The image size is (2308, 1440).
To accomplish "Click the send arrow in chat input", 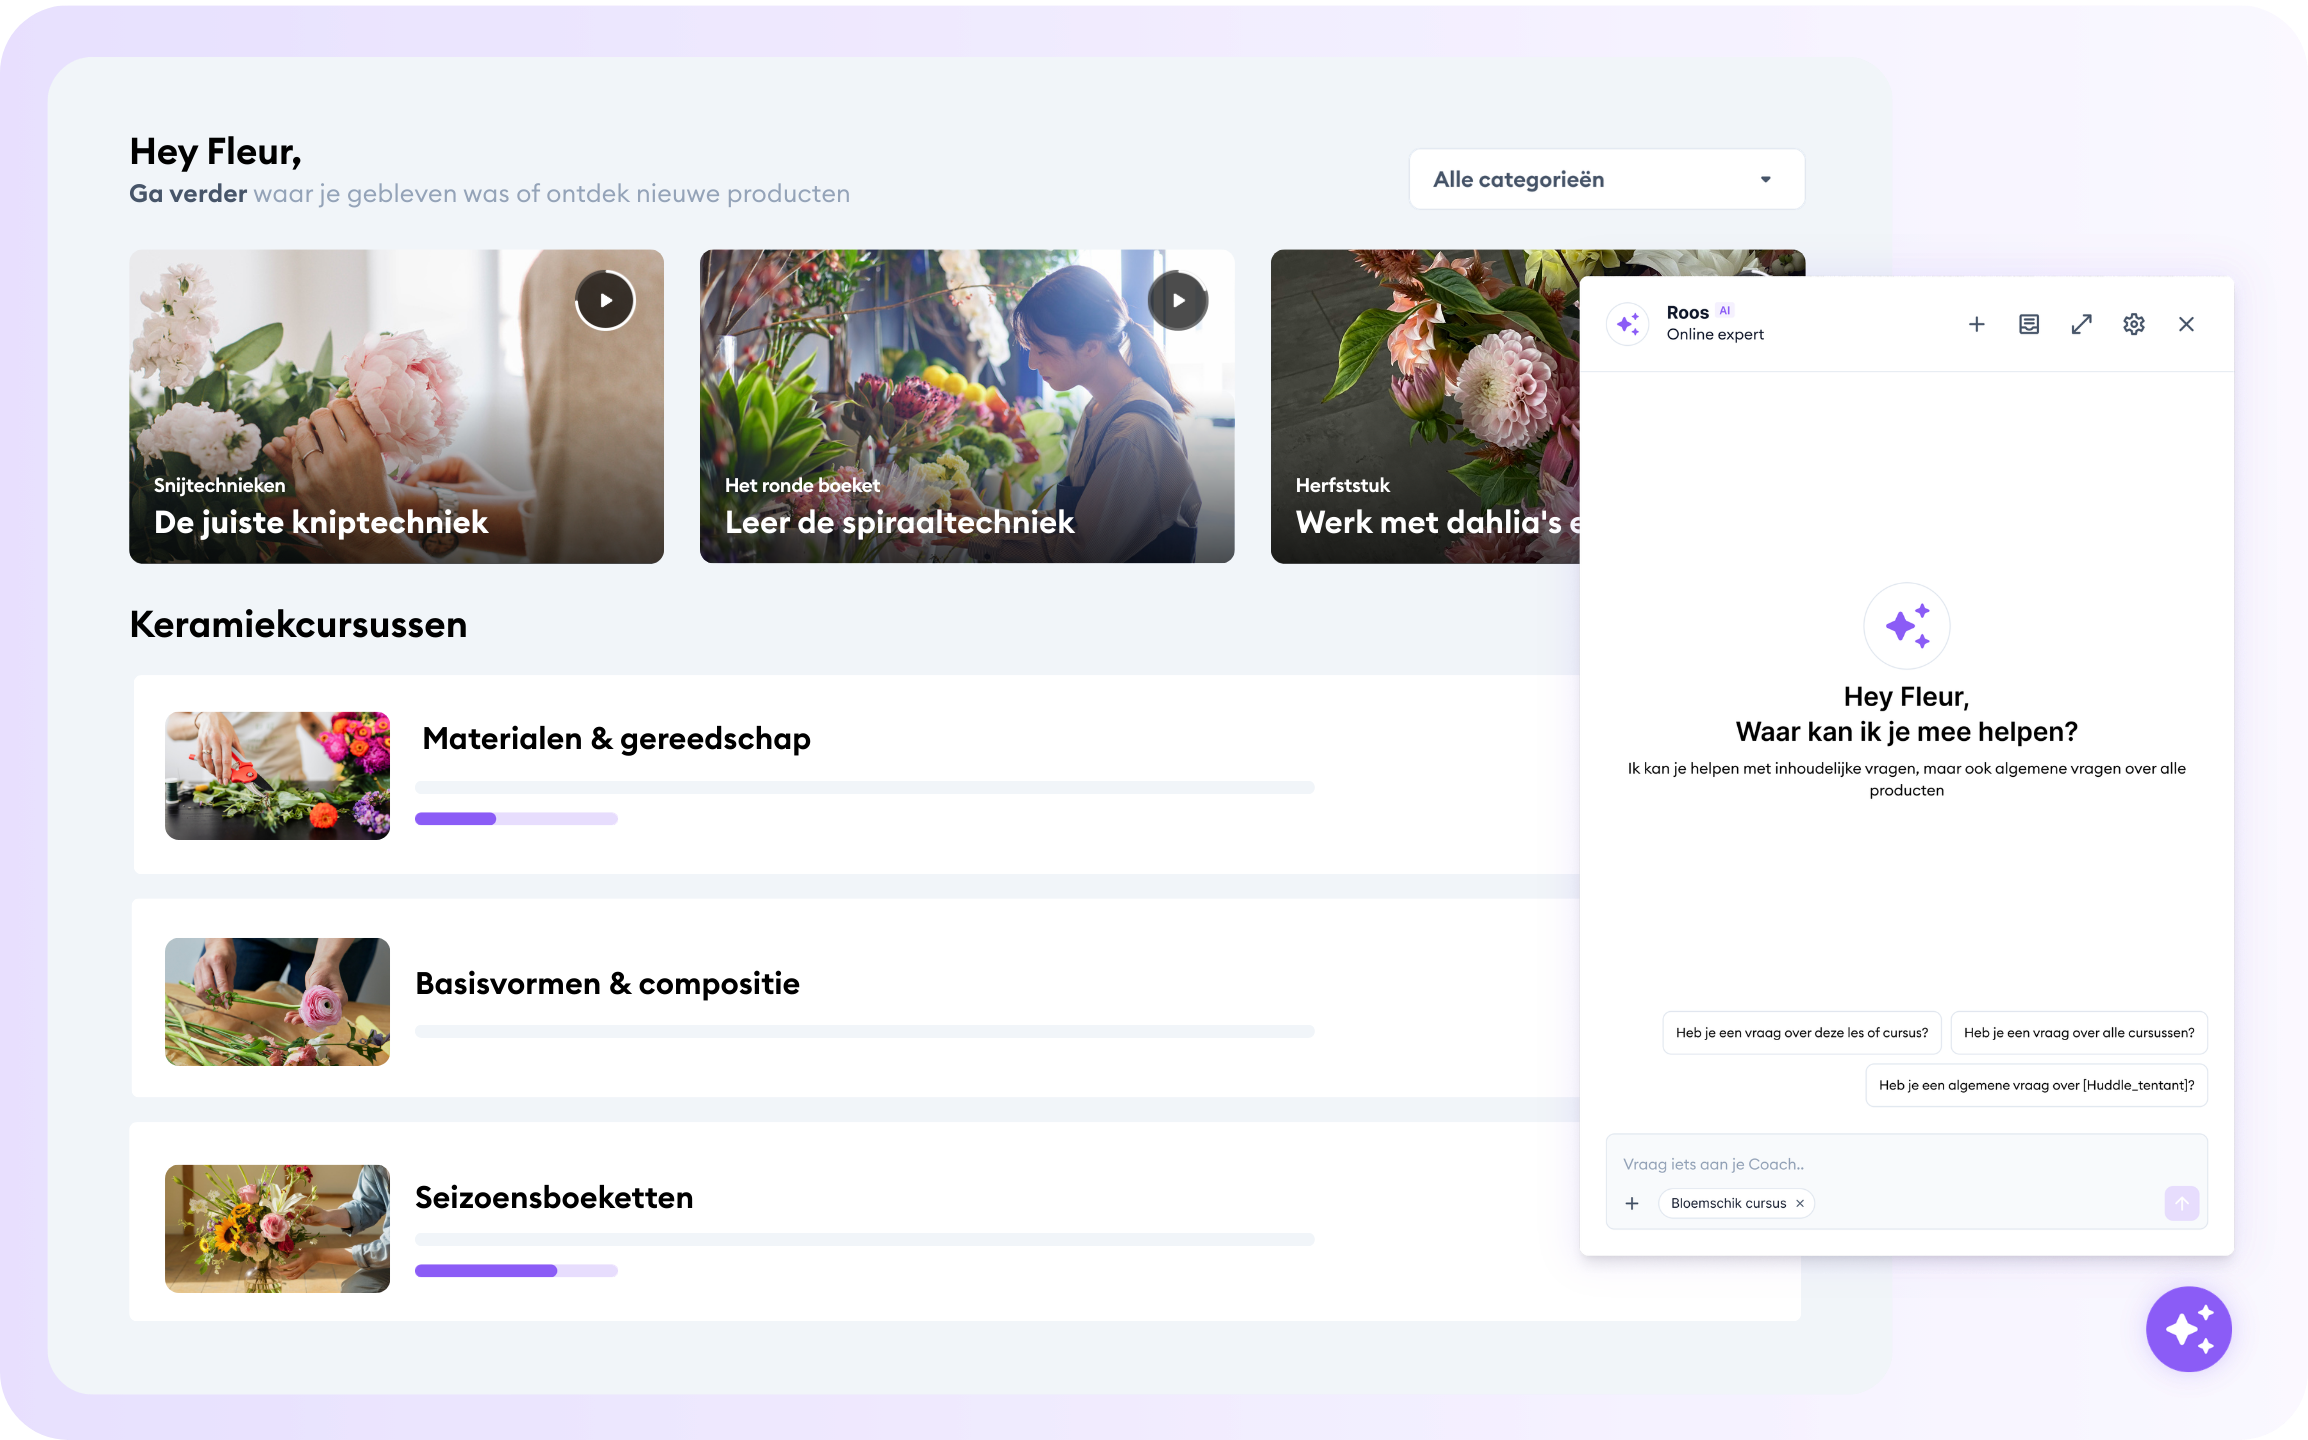I will coord(2181,1203).
